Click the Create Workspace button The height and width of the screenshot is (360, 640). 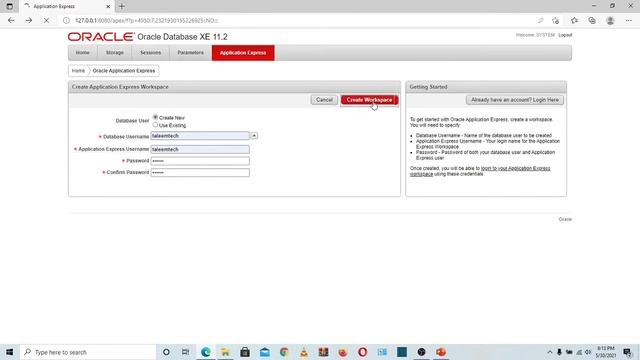[x=369, y=100]
